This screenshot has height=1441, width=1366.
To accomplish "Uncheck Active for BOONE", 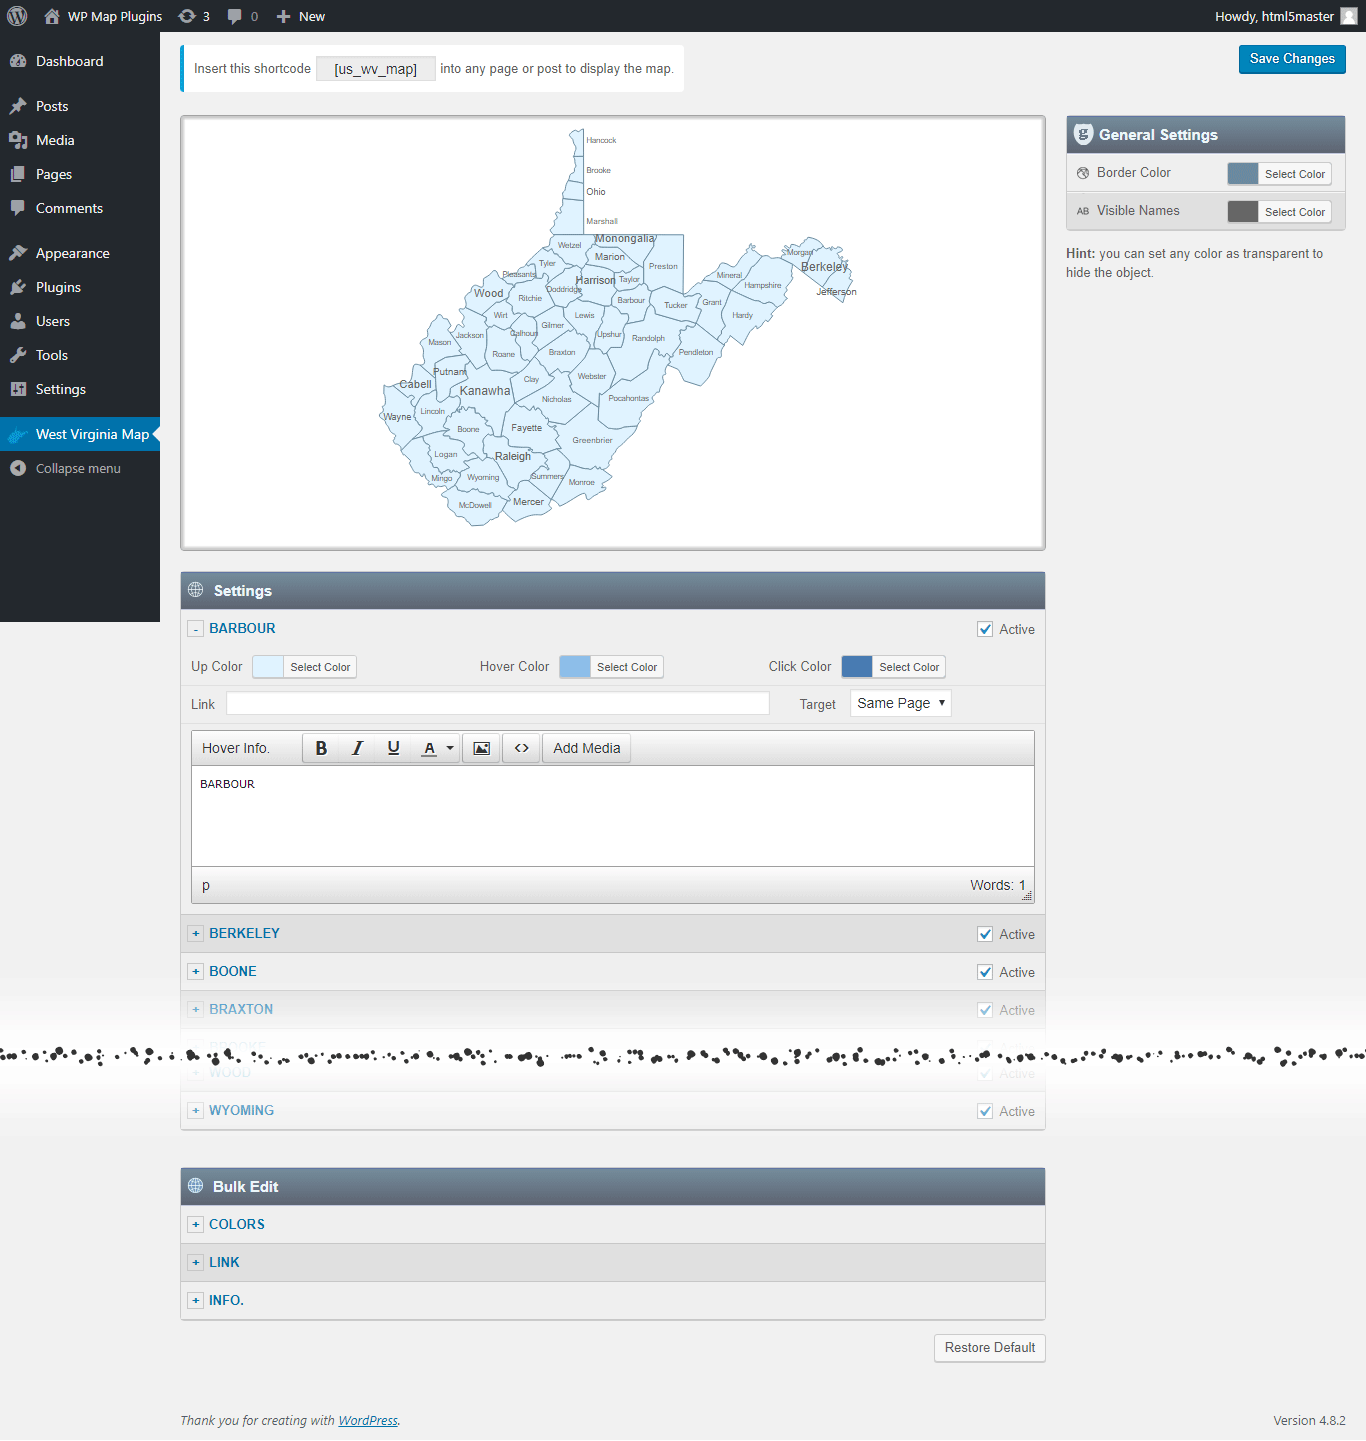I will pyautogui.click(x=985, y=972).
